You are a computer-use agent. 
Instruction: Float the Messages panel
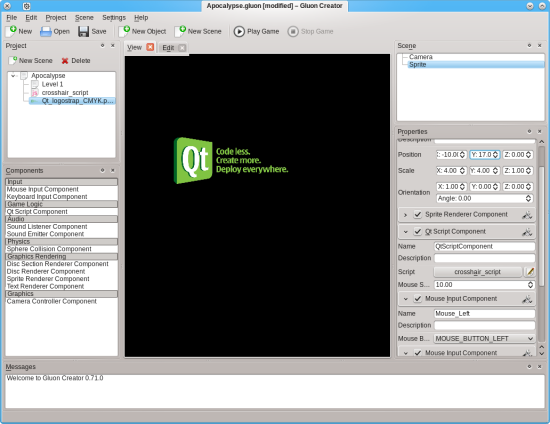pyautogui.click(x=529, y=366)
